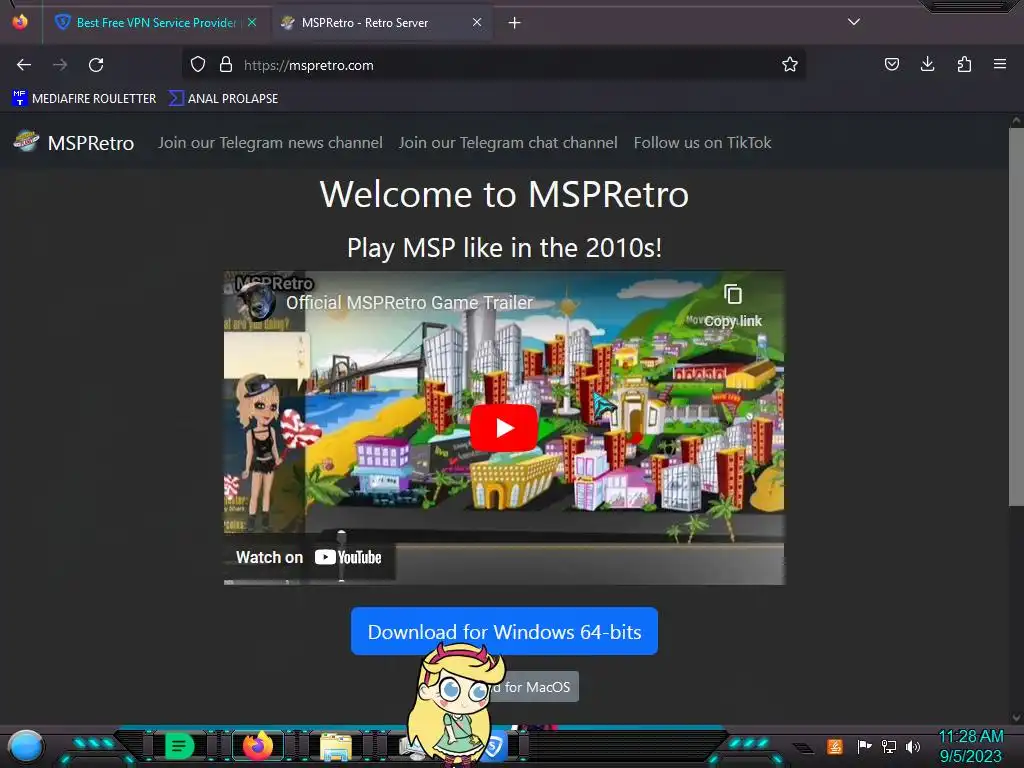Click the Star Butterfly desktop character
The height and width of the screenshot is (768, 1024).
point(456,704)
